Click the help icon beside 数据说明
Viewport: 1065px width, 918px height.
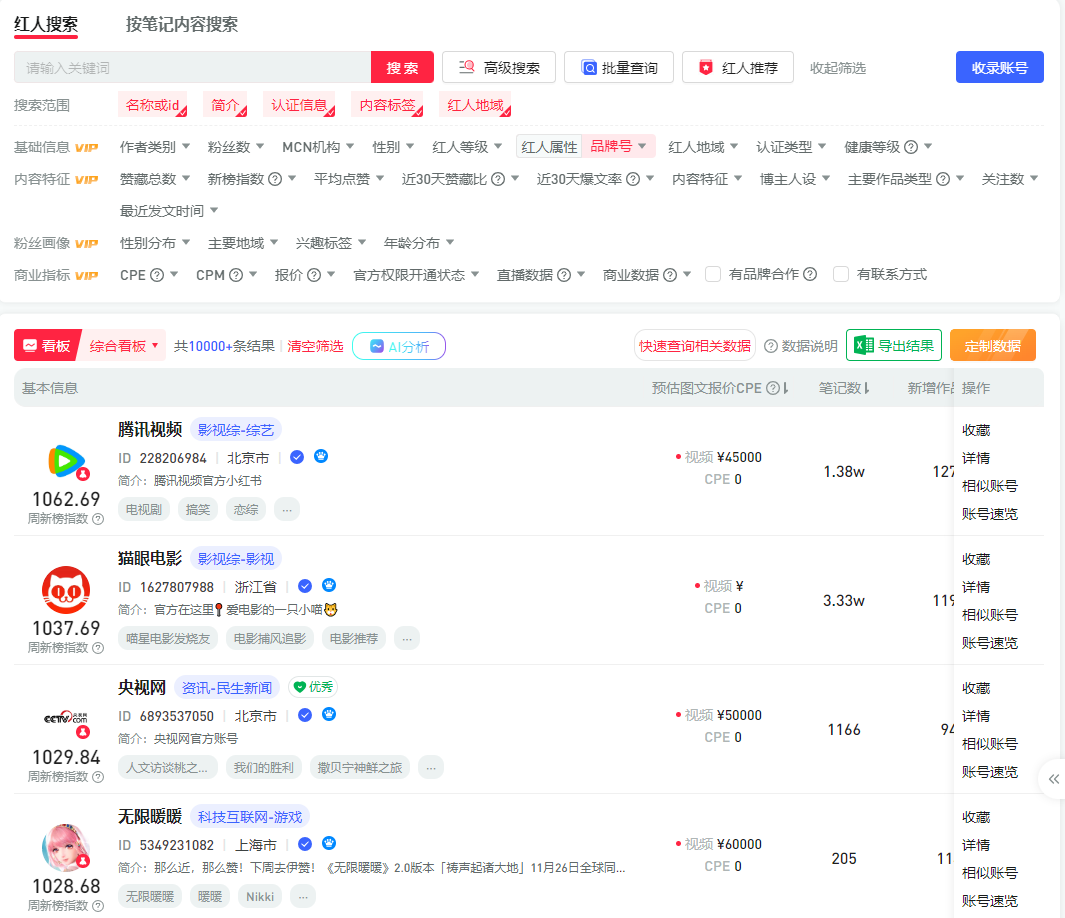[771, 346]
